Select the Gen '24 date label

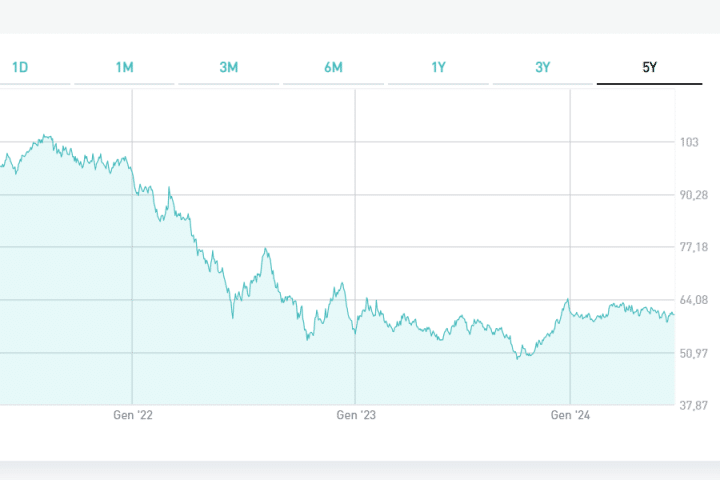[569, 414]
